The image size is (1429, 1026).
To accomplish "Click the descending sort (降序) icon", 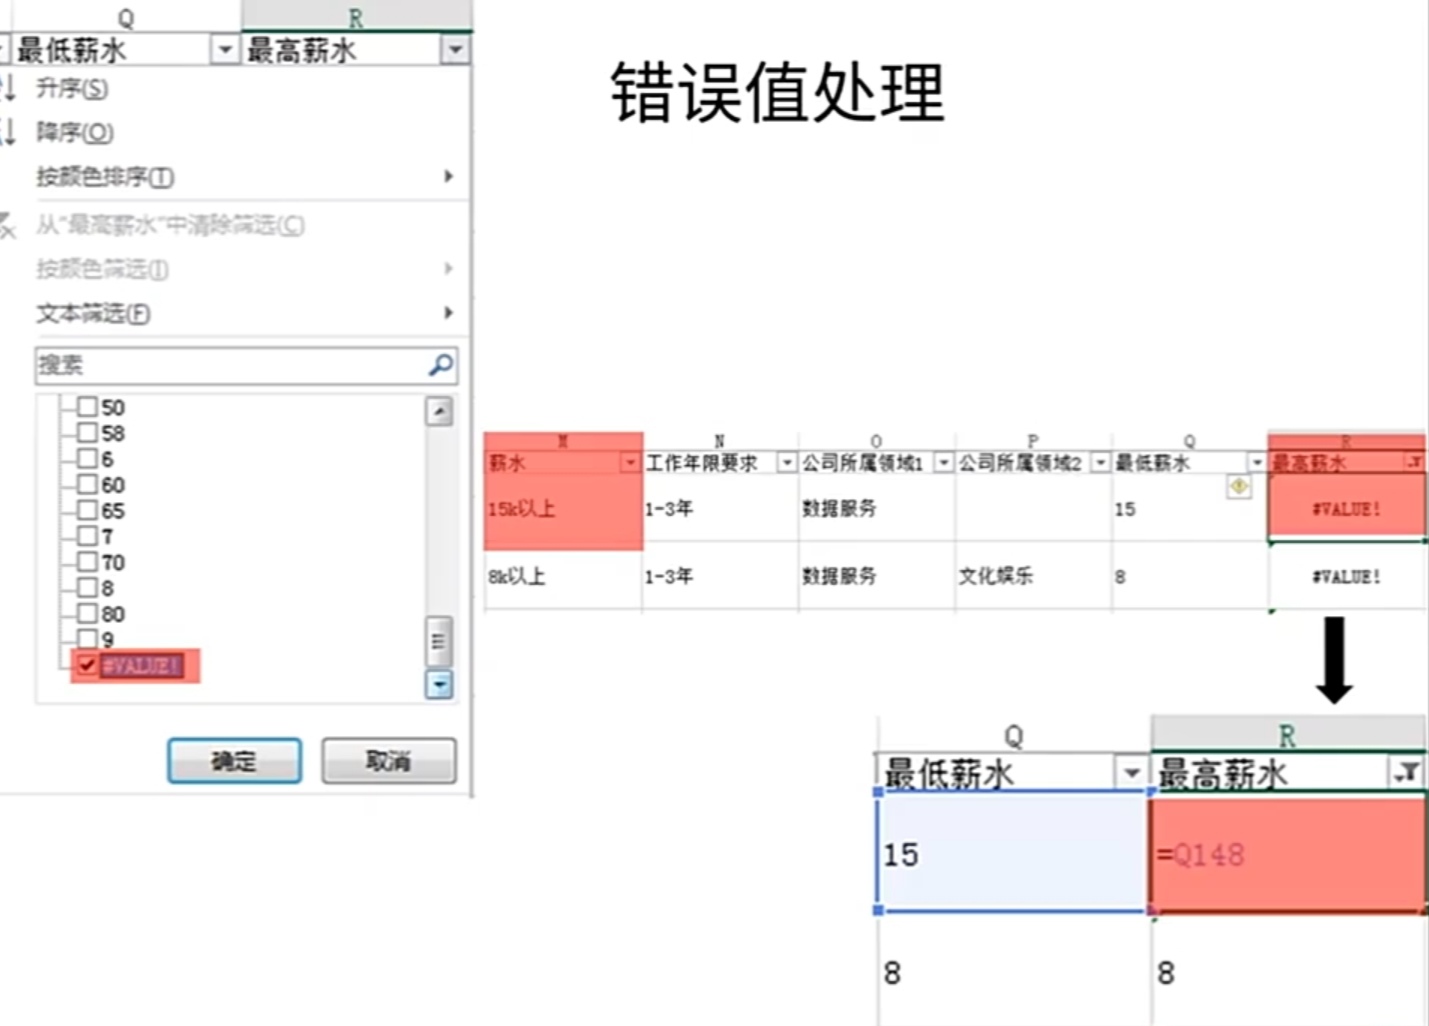I will 8,132.
